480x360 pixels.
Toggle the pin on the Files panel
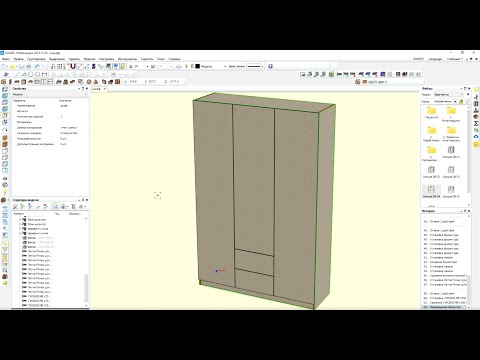coord(465,89)
